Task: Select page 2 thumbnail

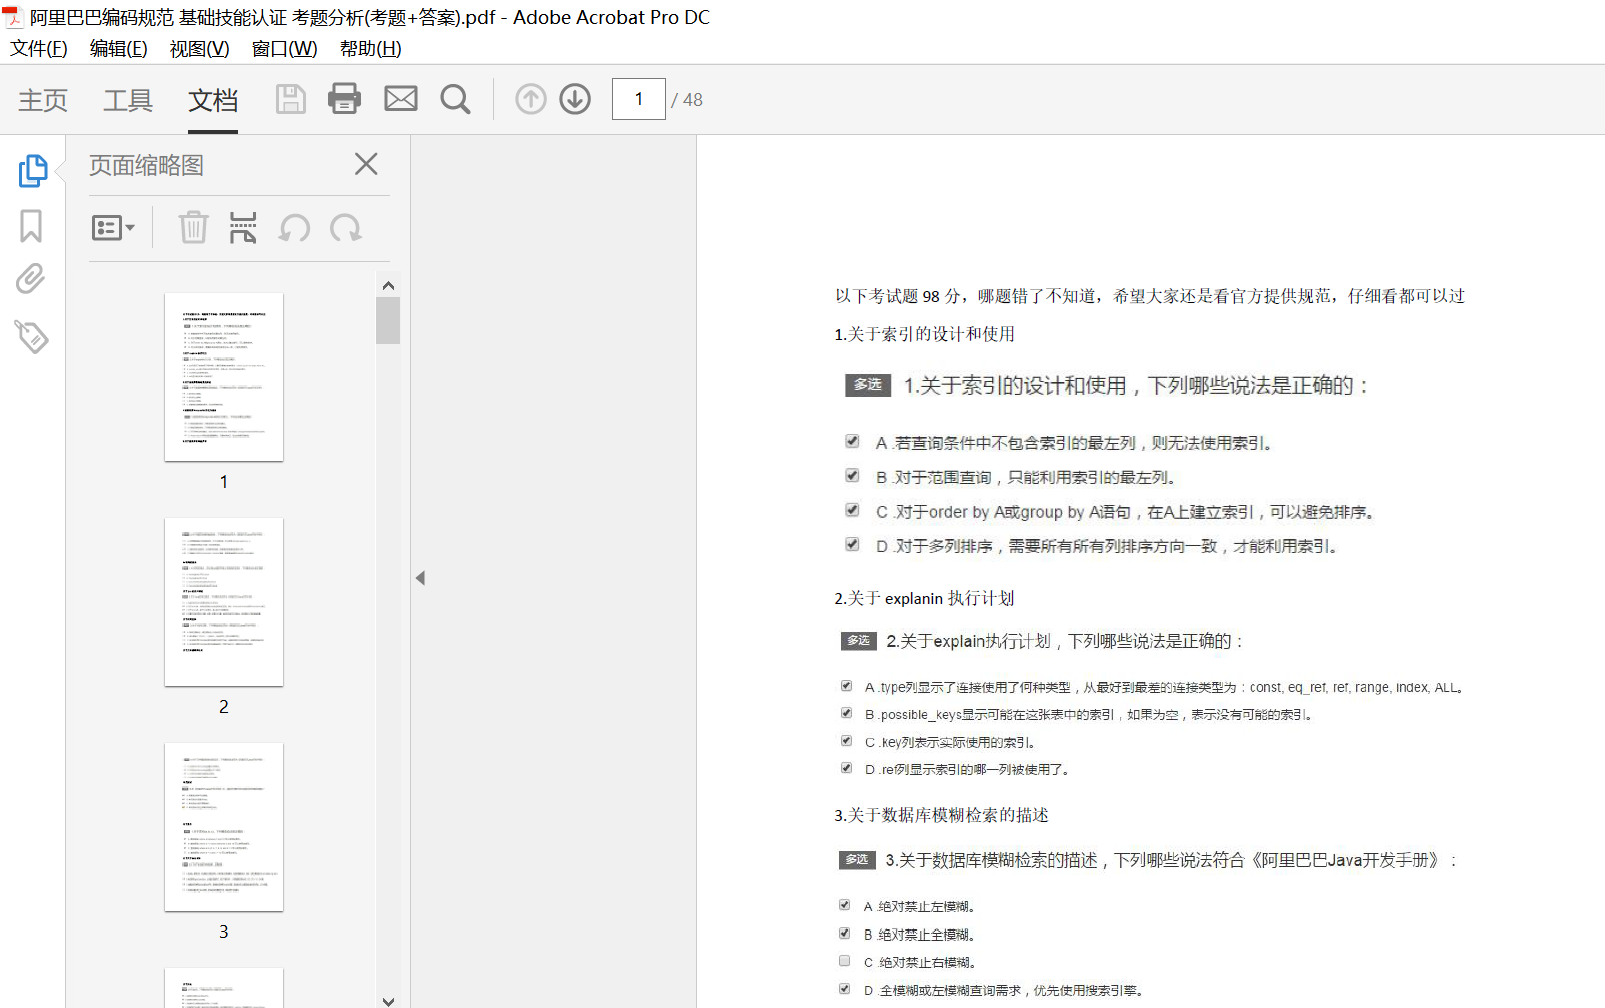Action: [224, 602]
